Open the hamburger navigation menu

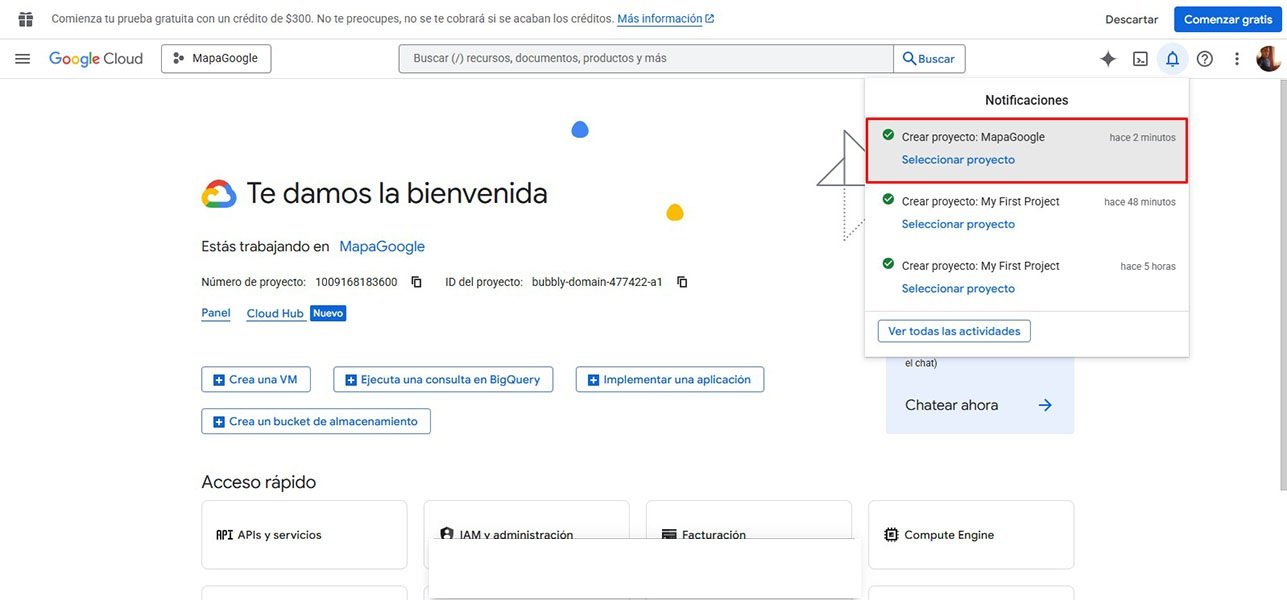18,57
